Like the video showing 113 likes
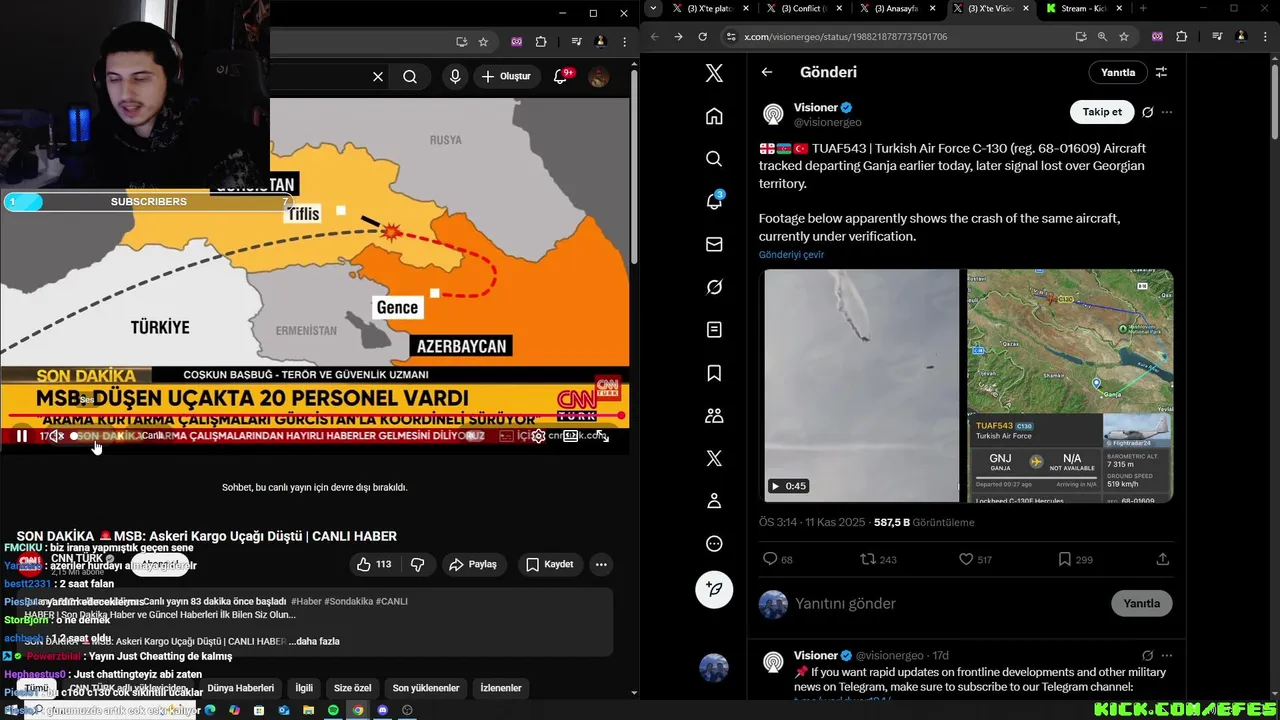The image size is (1280, 720). [x=374, y=564]
